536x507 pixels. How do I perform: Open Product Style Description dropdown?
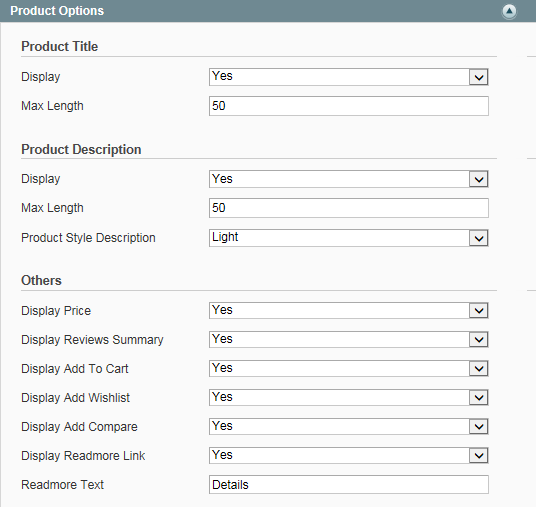point(349,238)
